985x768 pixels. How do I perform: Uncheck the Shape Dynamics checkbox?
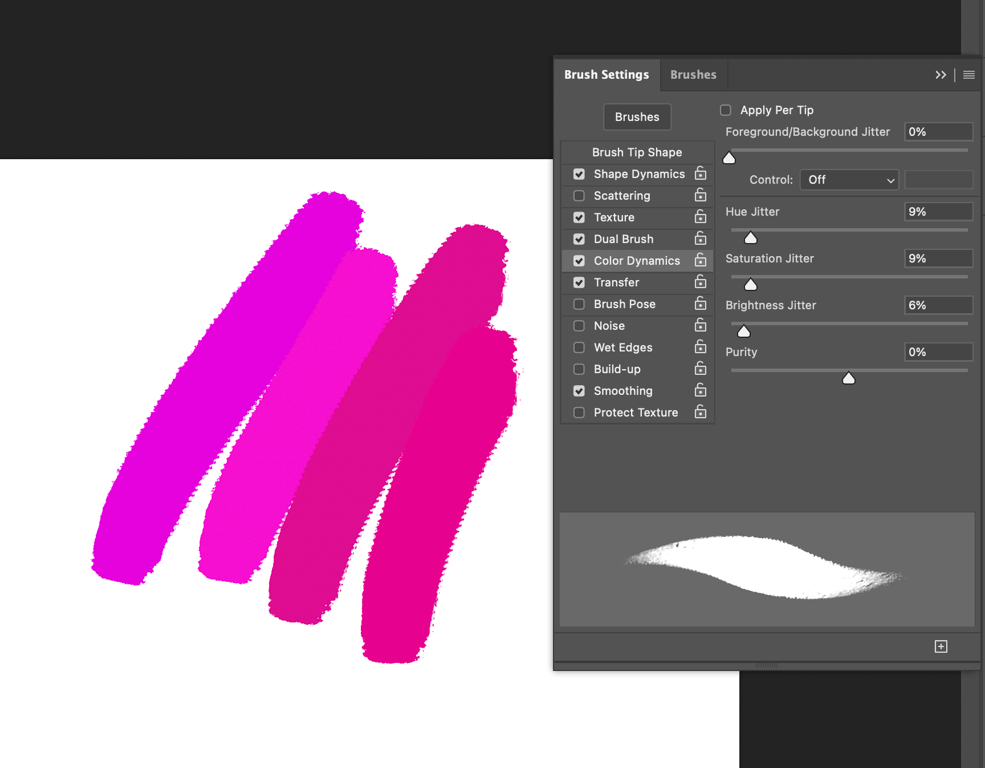[579, 174]
